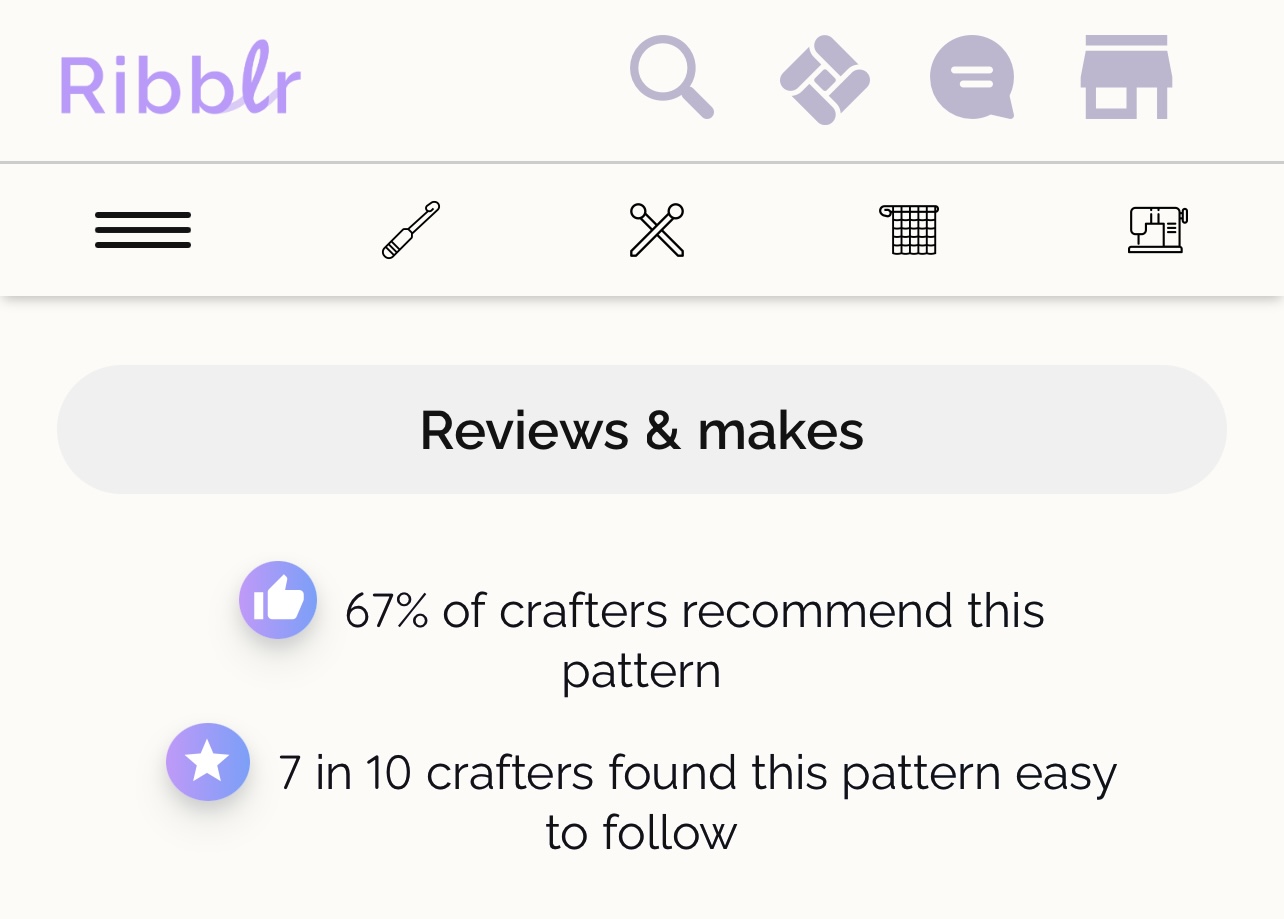Click the 'to follow' text line

pos(641,833)
